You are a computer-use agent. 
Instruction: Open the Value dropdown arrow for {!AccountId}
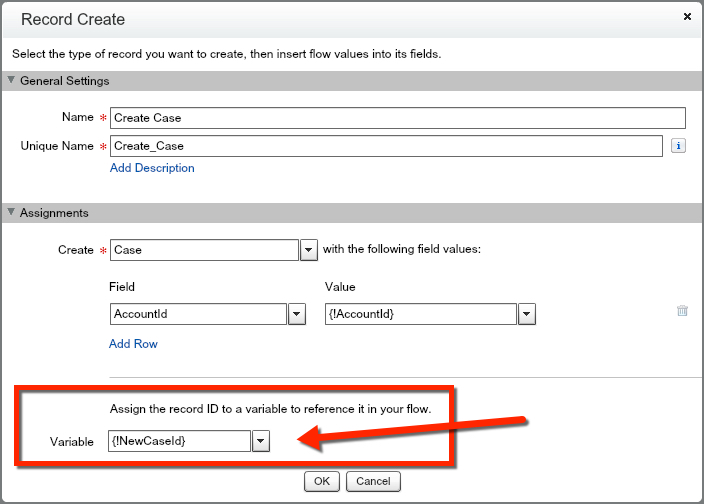[527, 314]
